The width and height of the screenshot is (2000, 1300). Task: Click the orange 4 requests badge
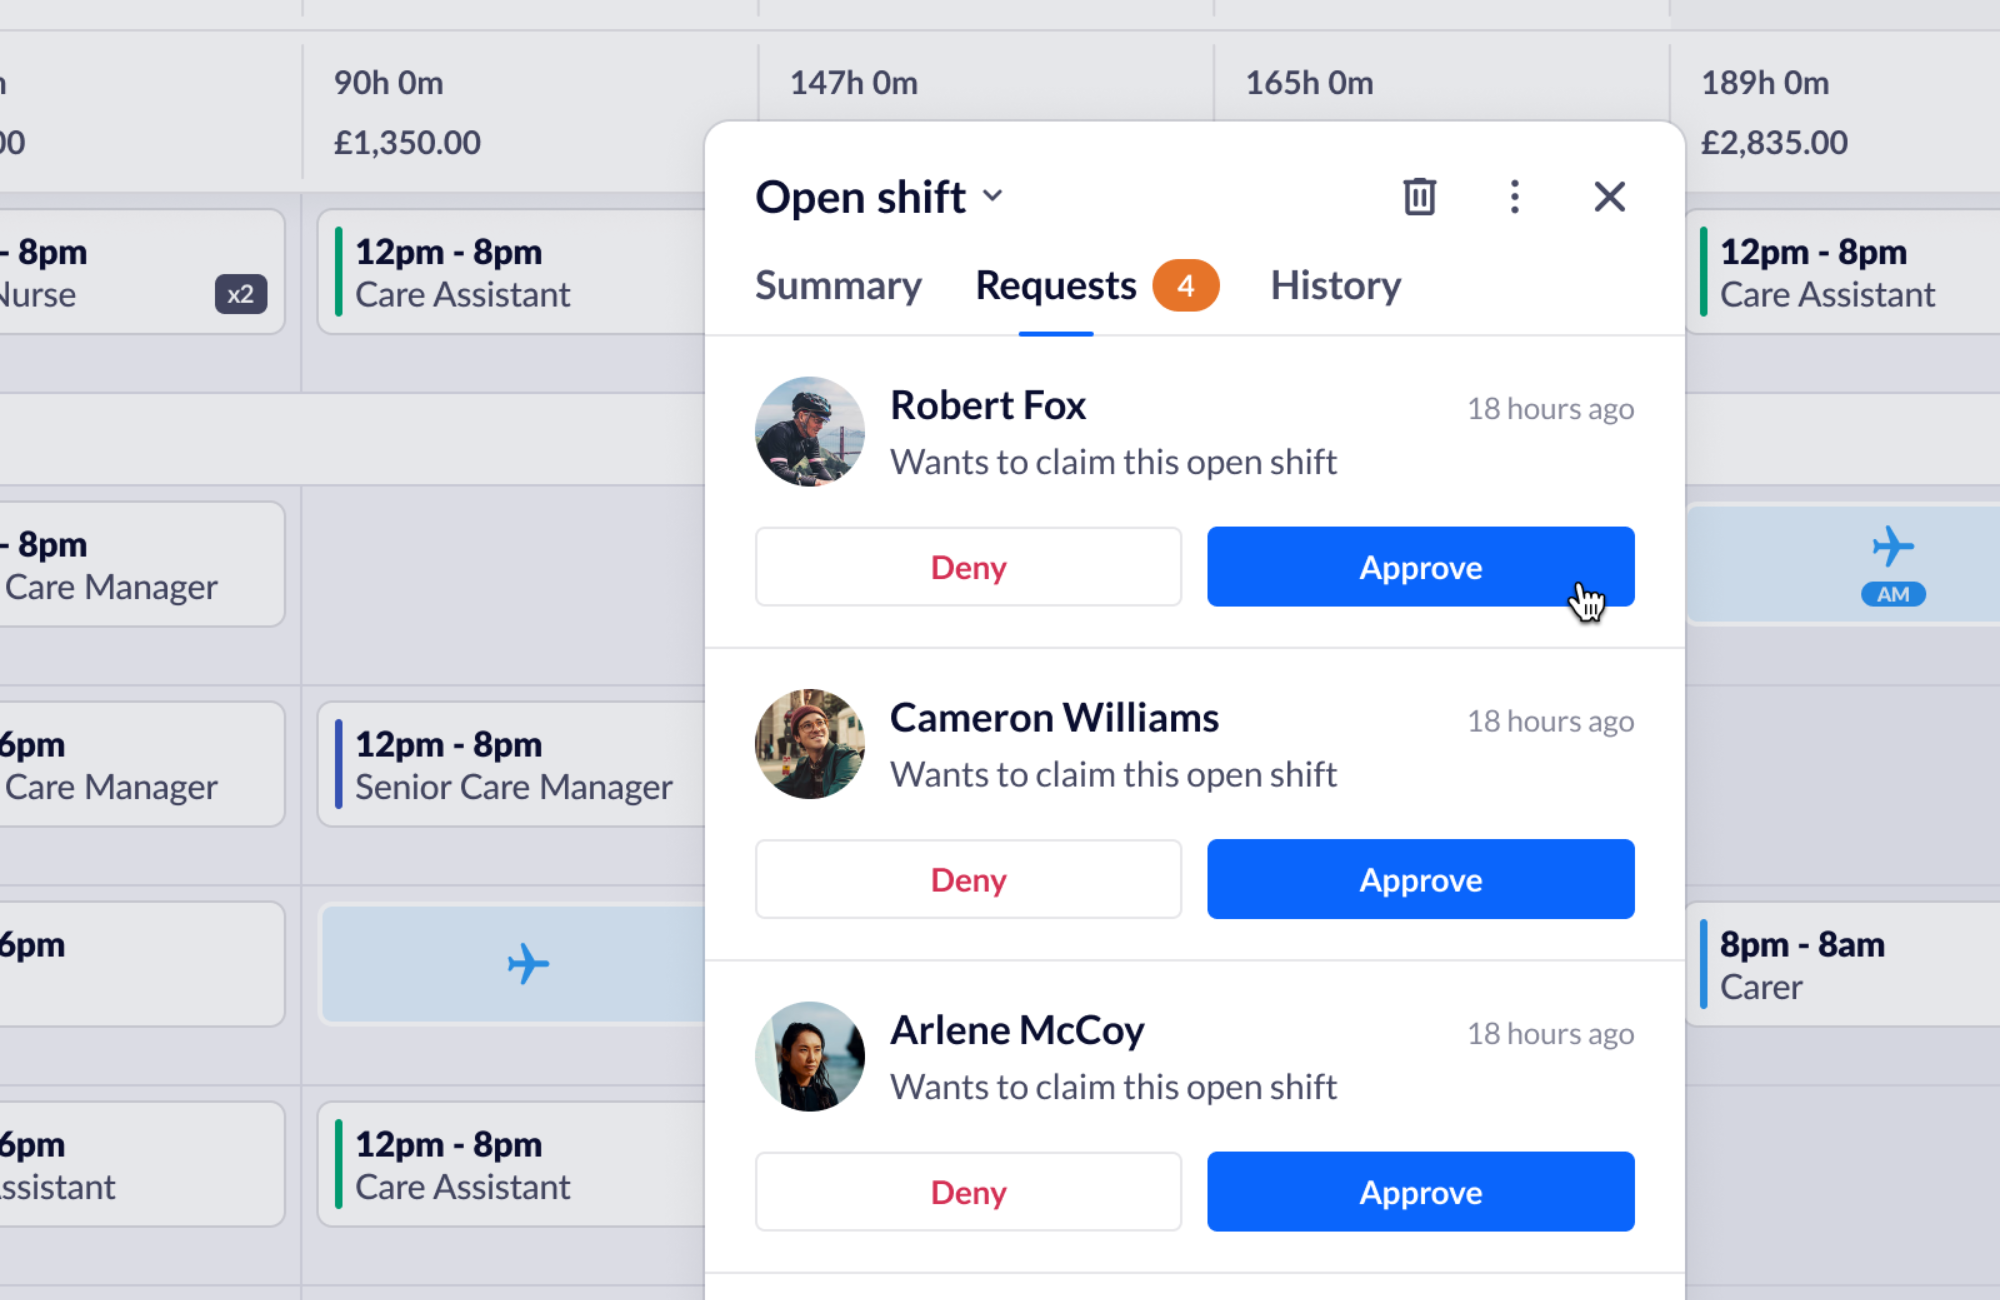tap(1185, 286)
